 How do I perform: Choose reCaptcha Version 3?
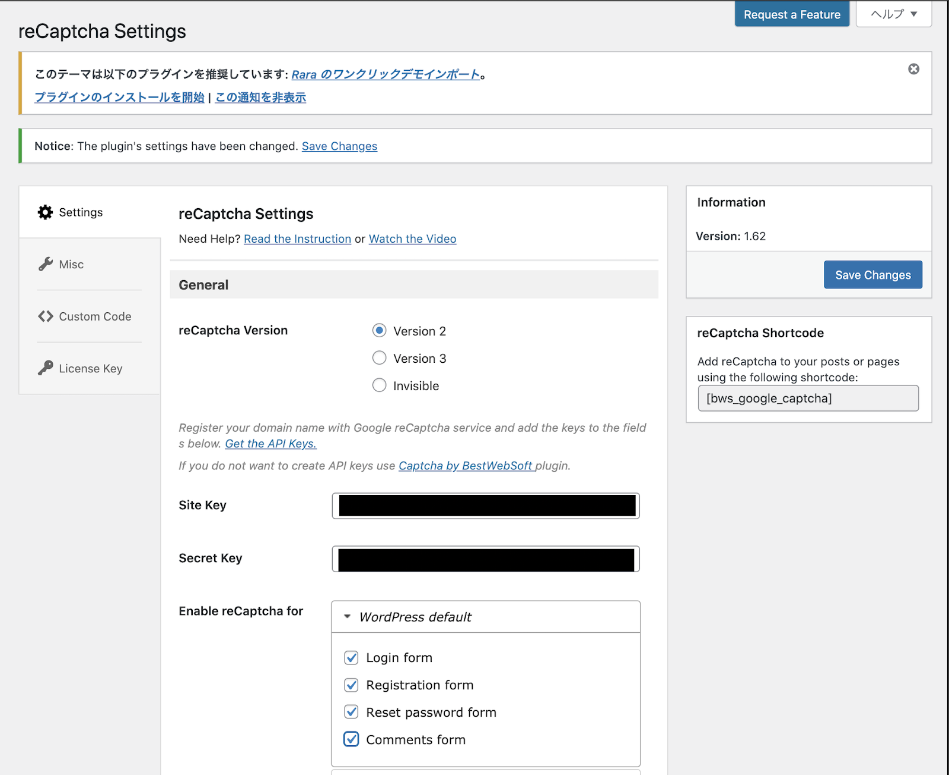tap(379, 358)
